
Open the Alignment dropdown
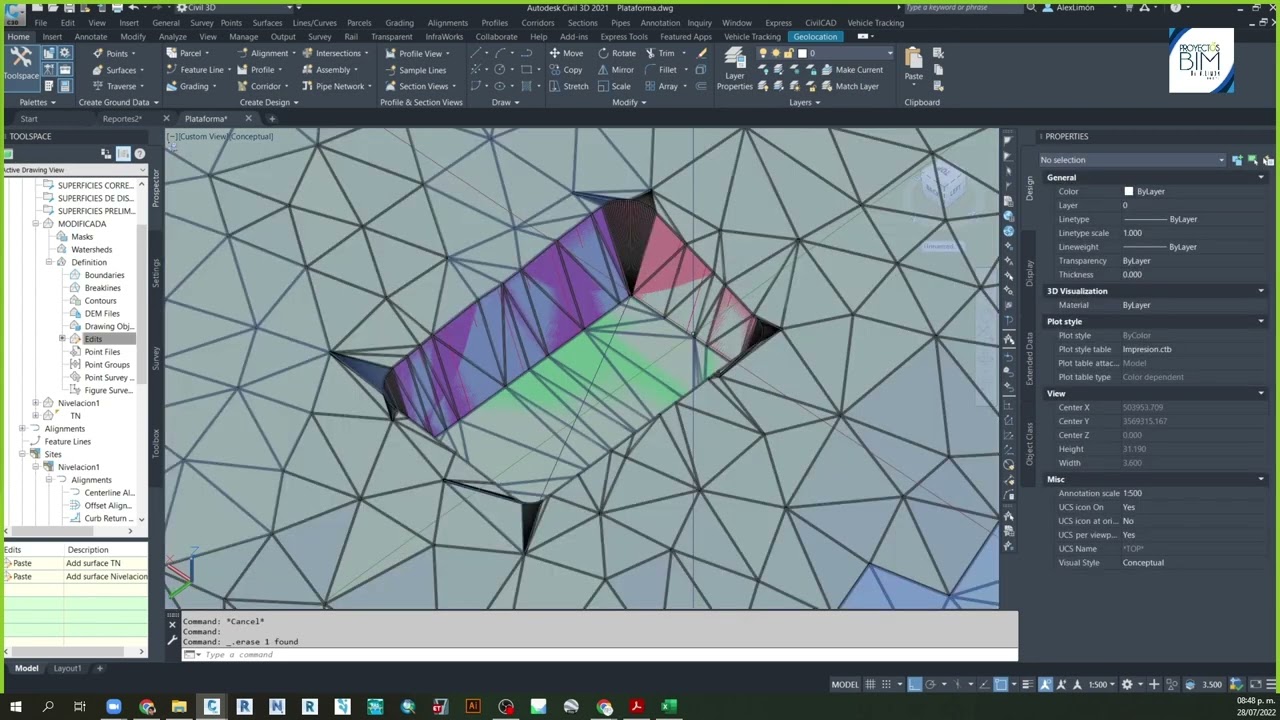pyautogui.click(x=266, y=53)
